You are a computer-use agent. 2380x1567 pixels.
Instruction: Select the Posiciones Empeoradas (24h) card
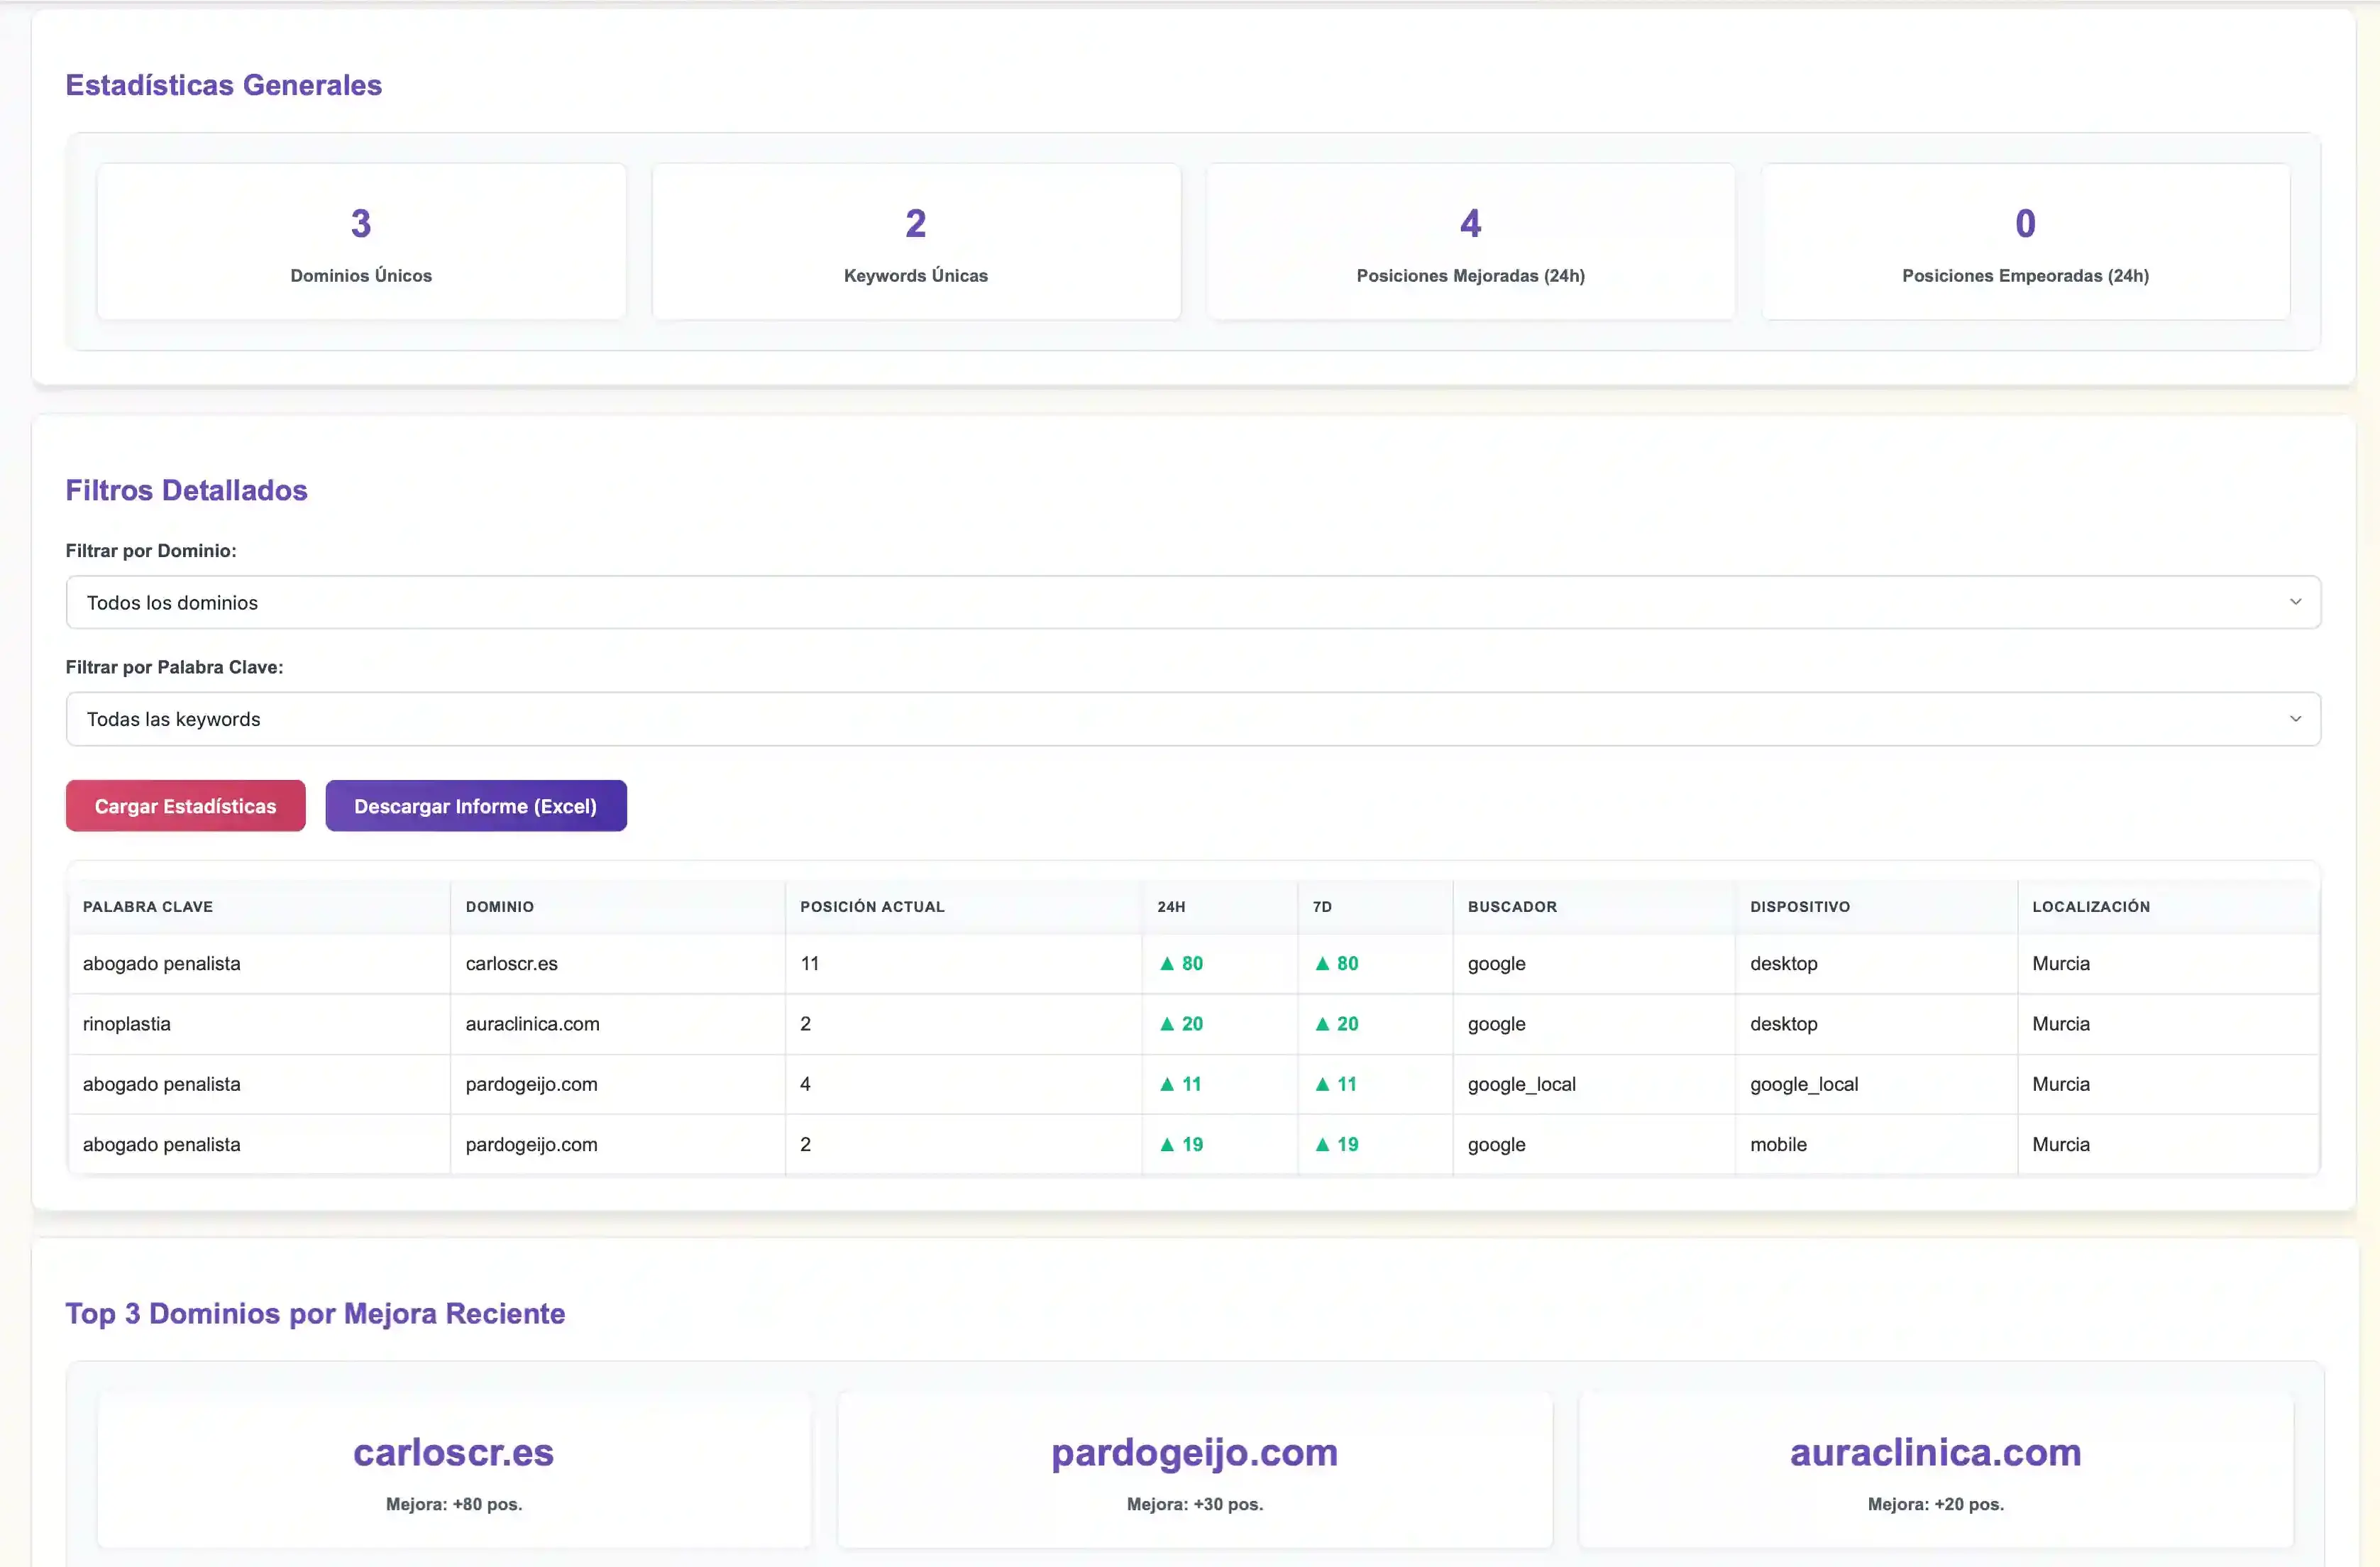click(x=2025, y=241)
